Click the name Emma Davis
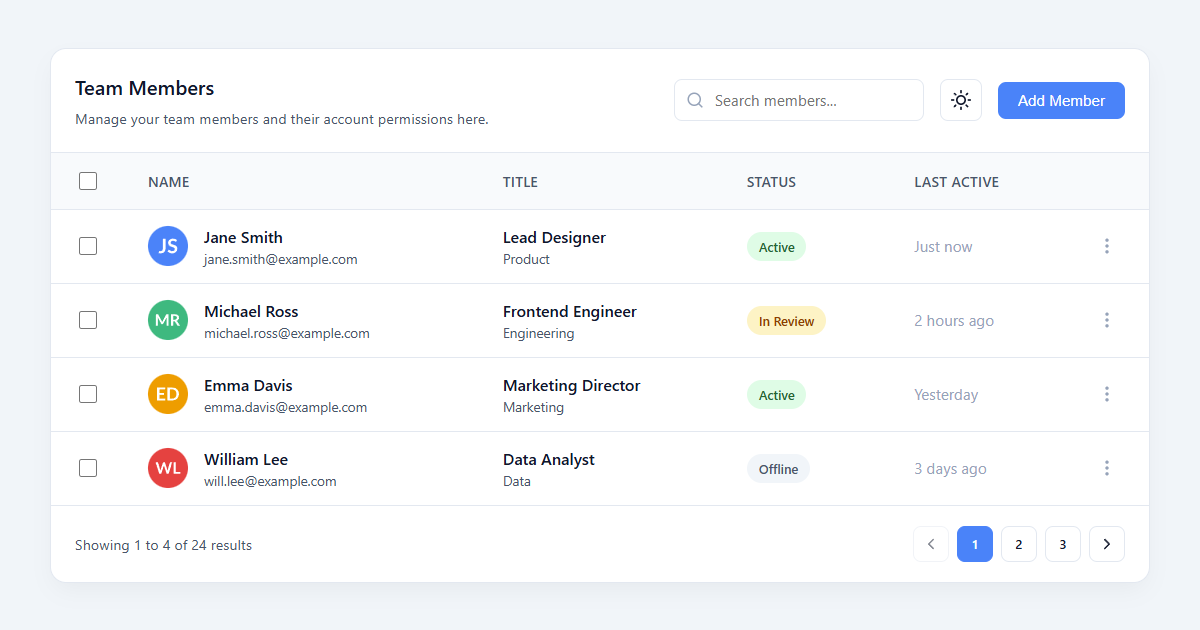Viewport: 1200px width, 630px height. [x=248, y=385]
